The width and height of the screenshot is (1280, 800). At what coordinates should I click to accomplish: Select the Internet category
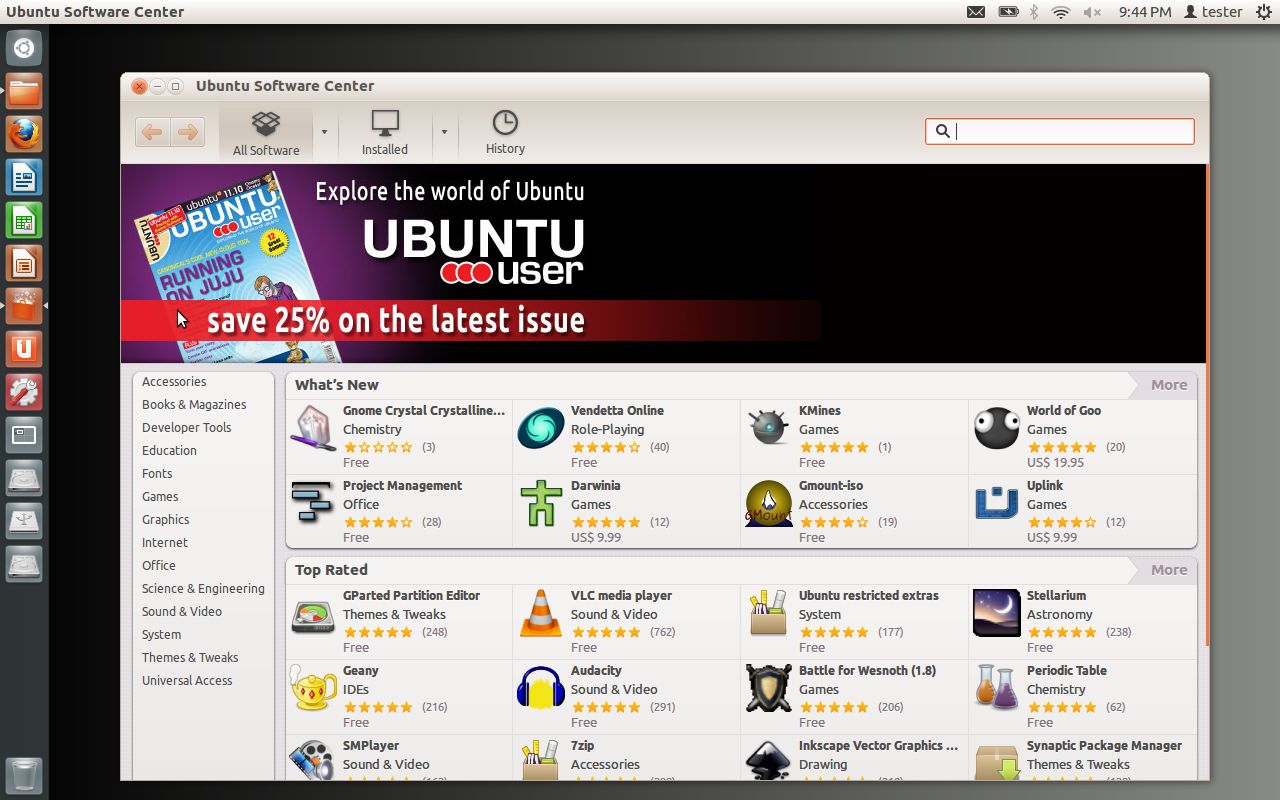(165, 543)
